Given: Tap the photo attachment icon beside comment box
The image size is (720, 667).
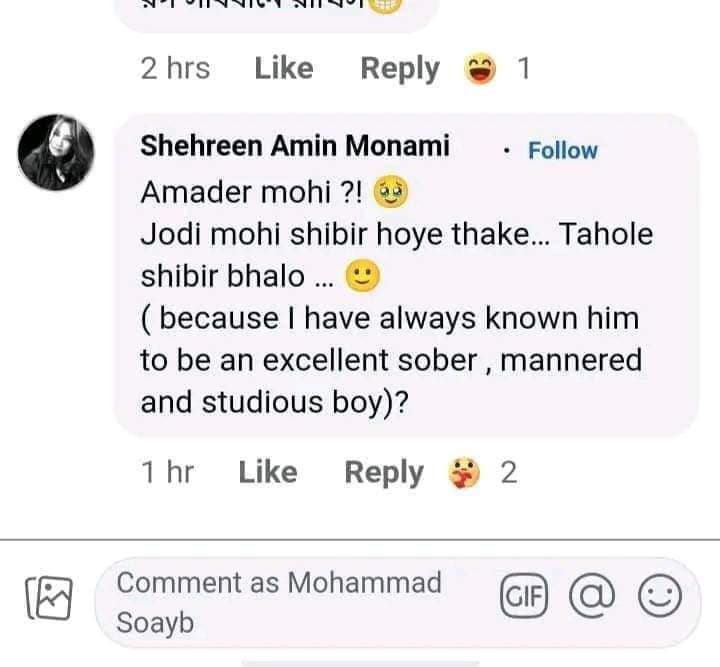Looking at the screenshot, I should coord(49,599).
